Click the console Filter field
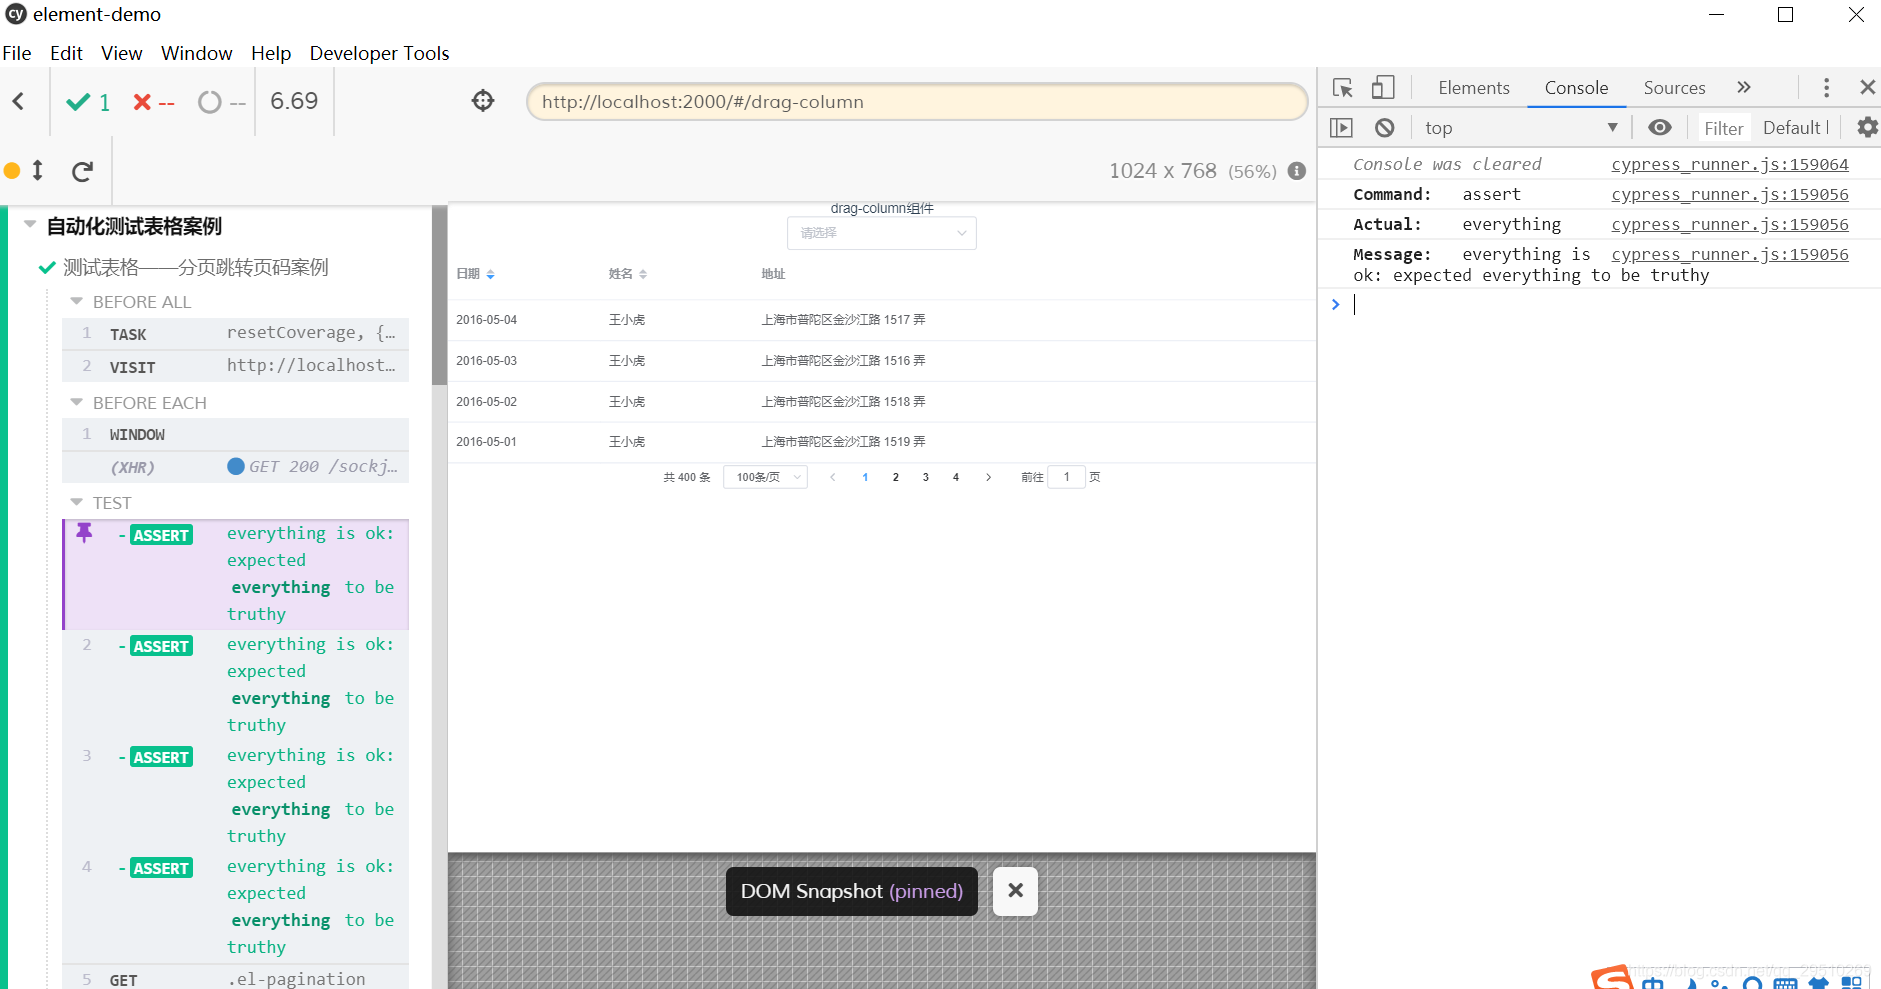This screenshot has height=989, width=1881. coord(1723,128)
